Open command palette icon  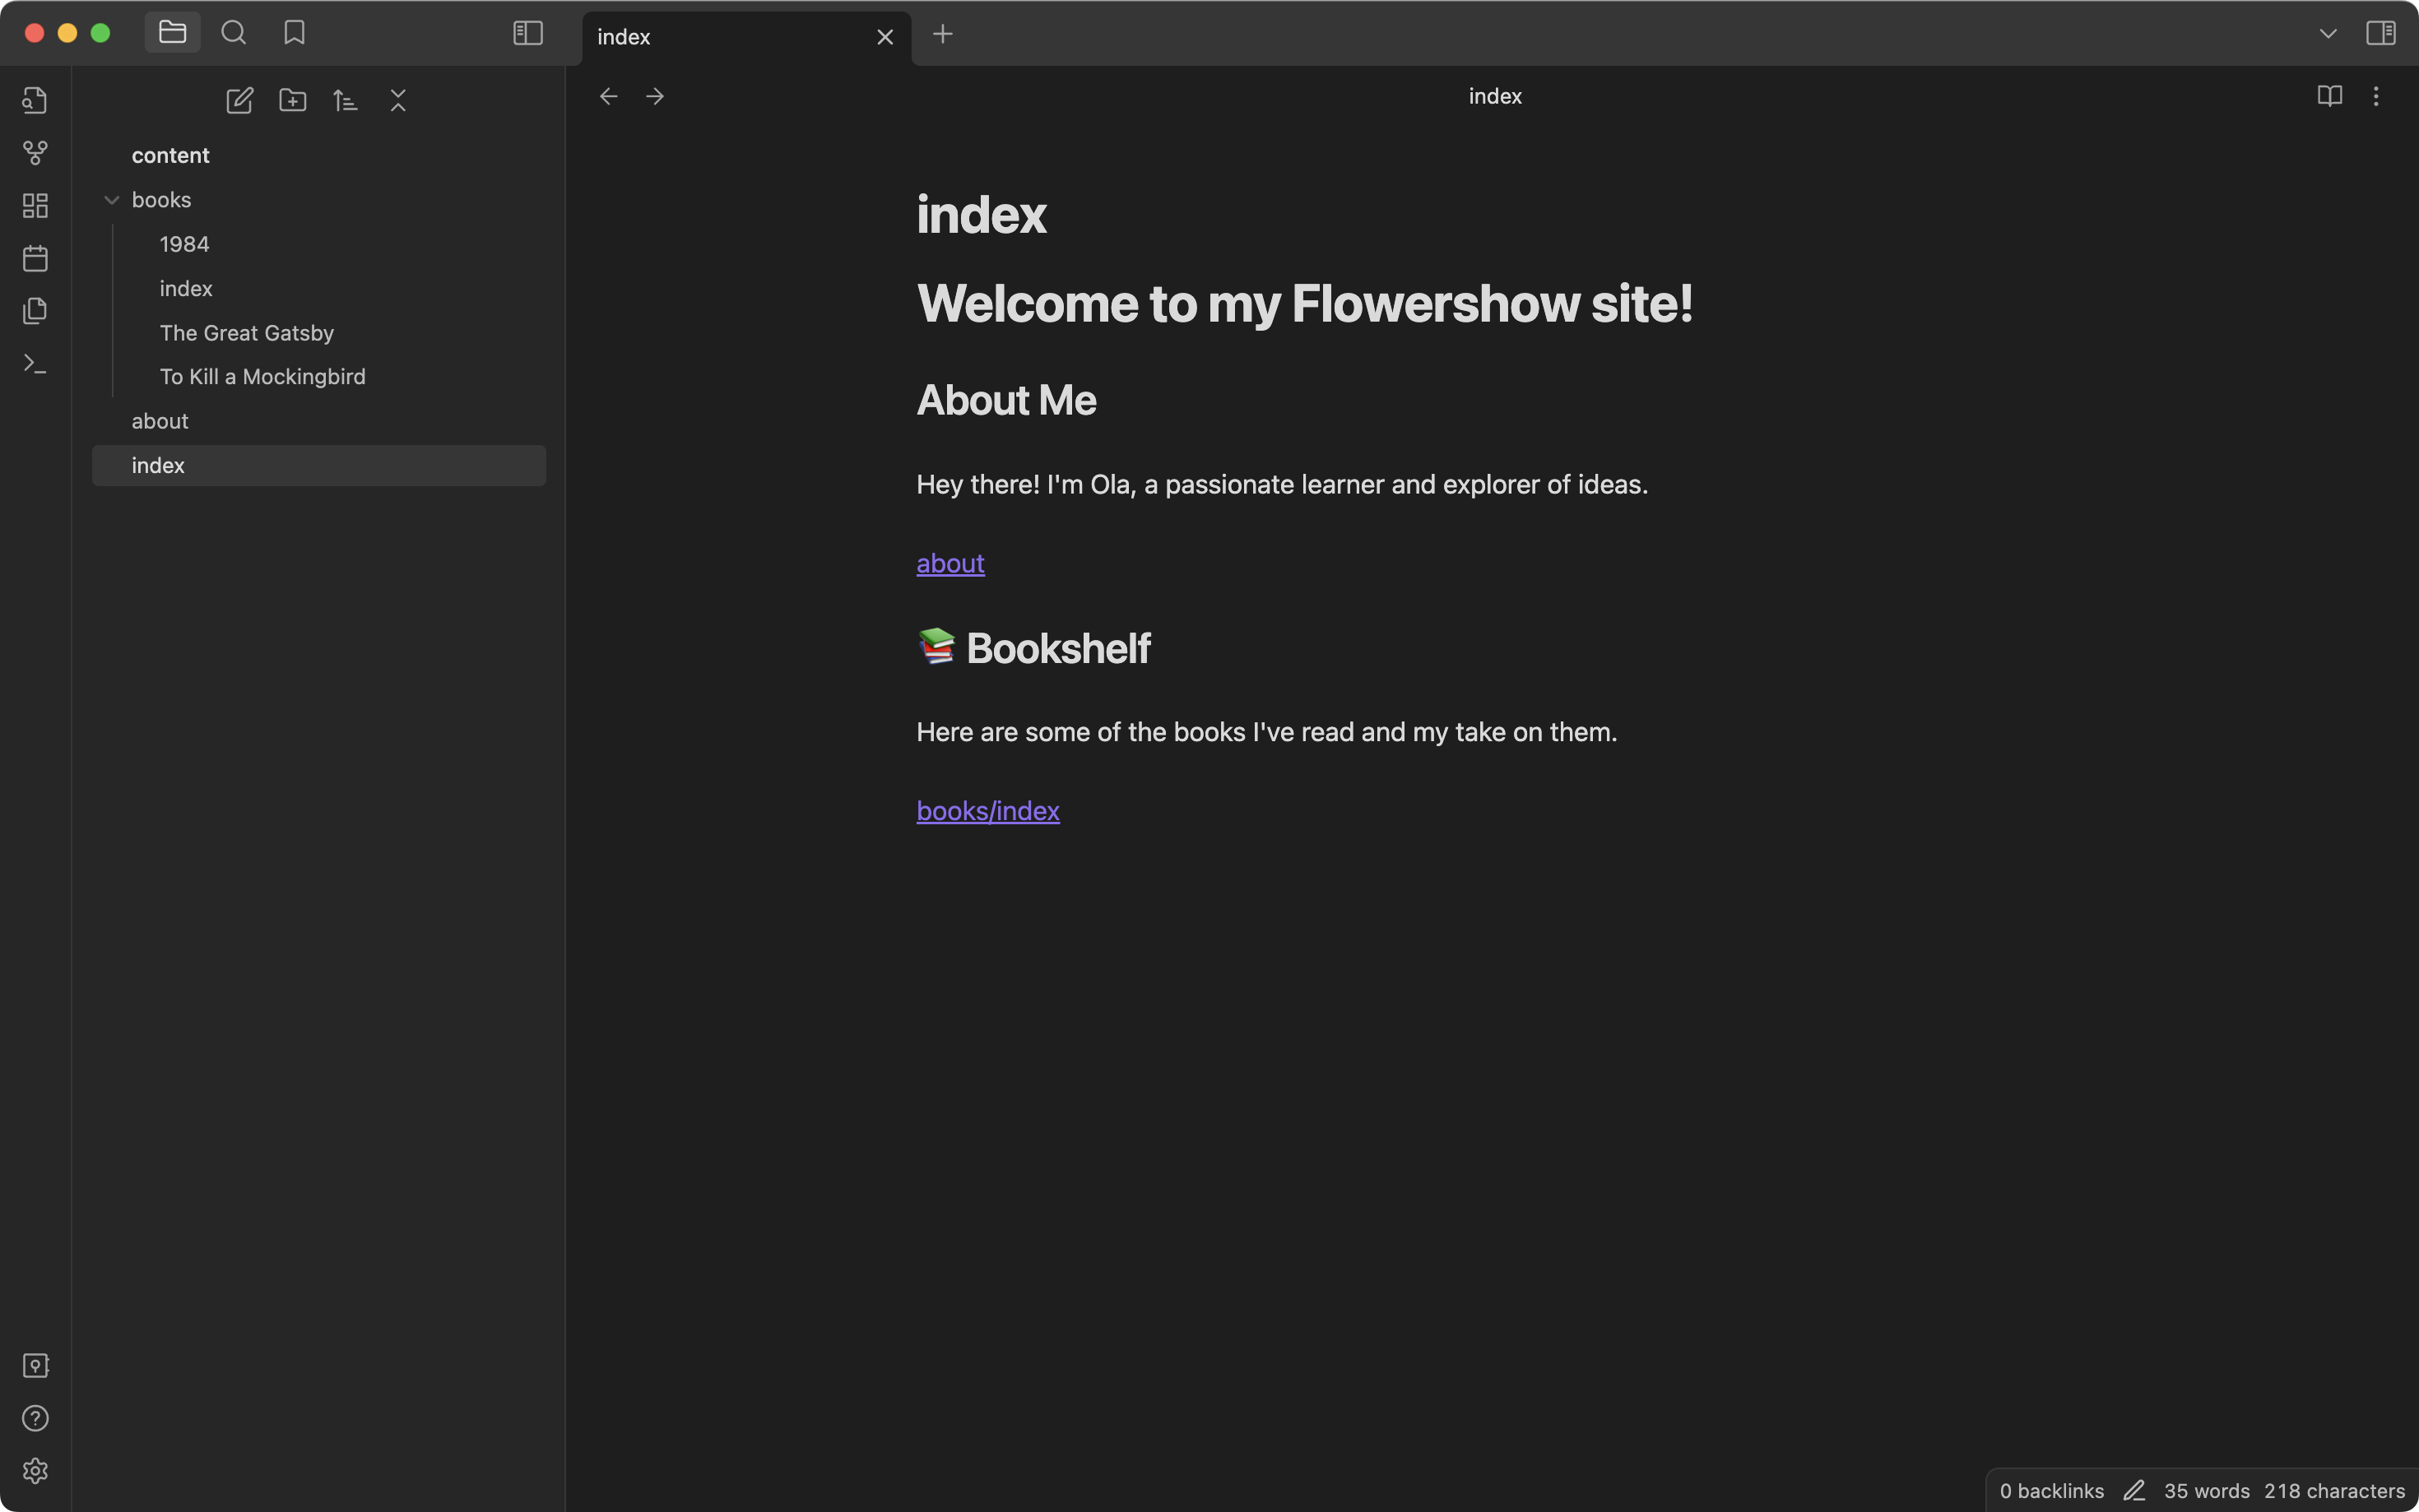35,364
